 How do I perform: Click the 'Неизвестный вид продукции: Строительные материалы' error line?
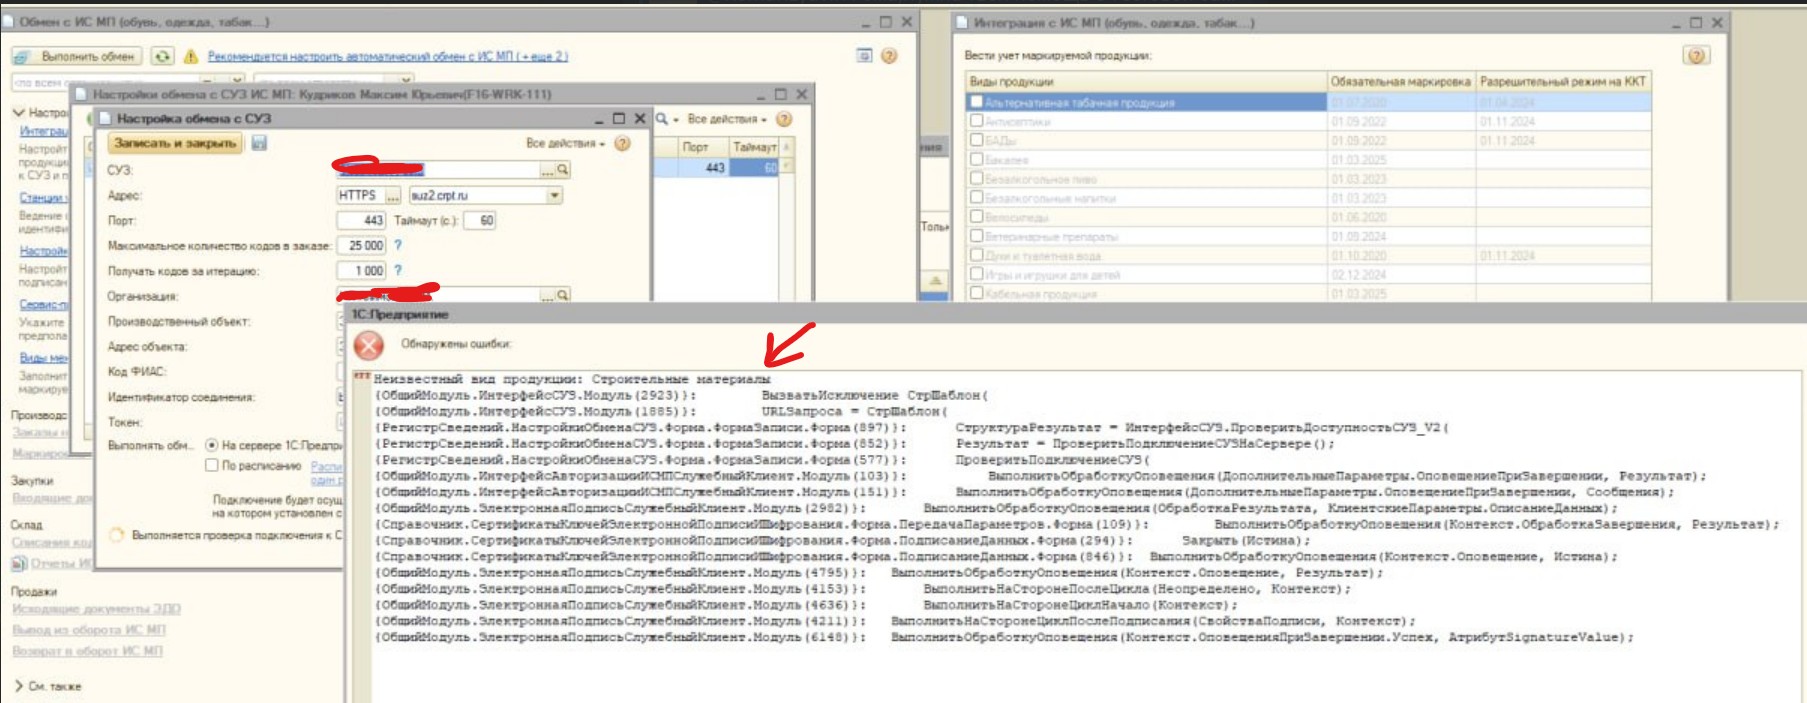coord(572,380)
